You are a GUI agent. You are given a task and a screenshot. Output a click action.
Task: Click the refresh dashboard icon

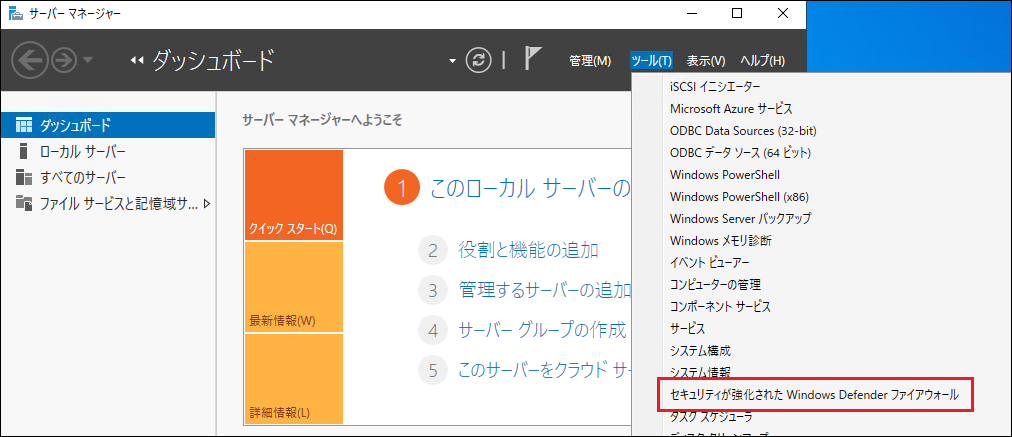pyautogui.click(x=481, y=61)
